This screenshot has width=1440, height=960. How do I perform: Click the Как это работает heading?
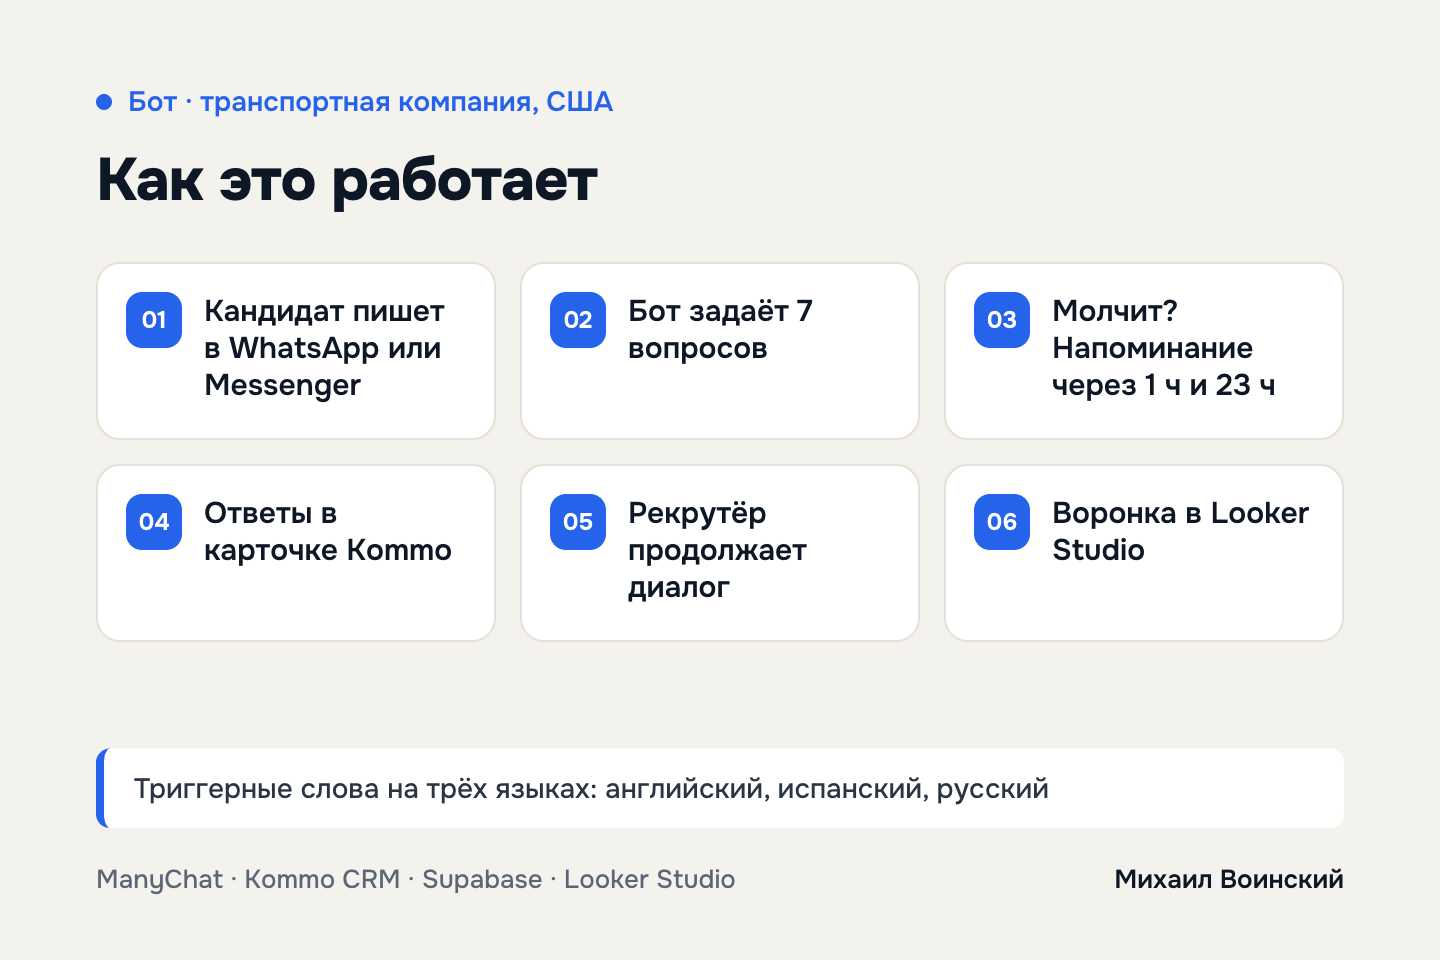point(347,181)
